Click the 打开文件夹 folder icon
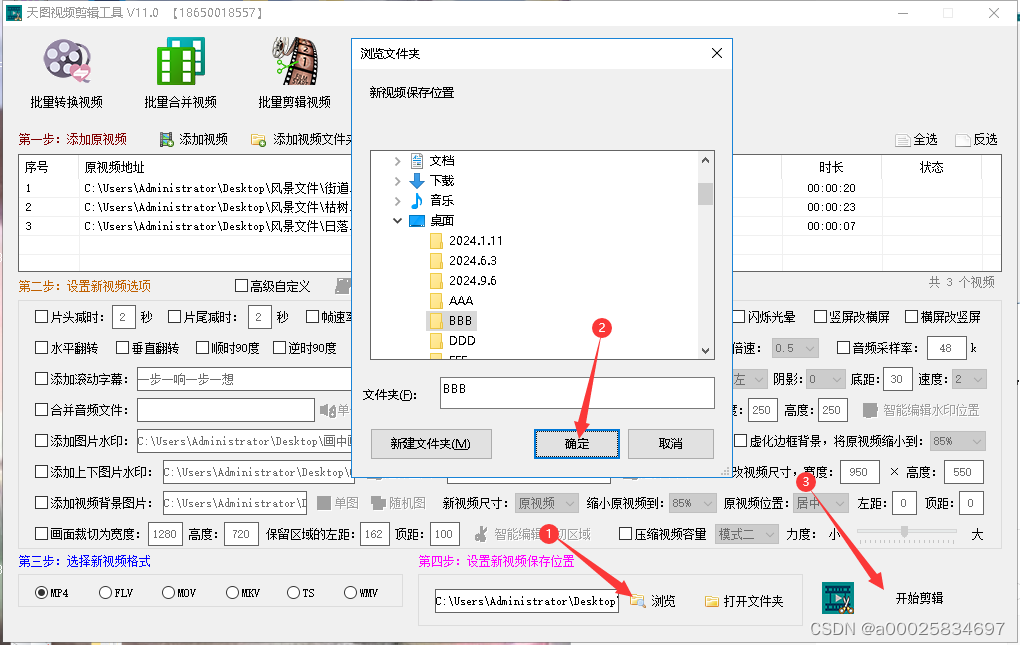 [712, 601]
